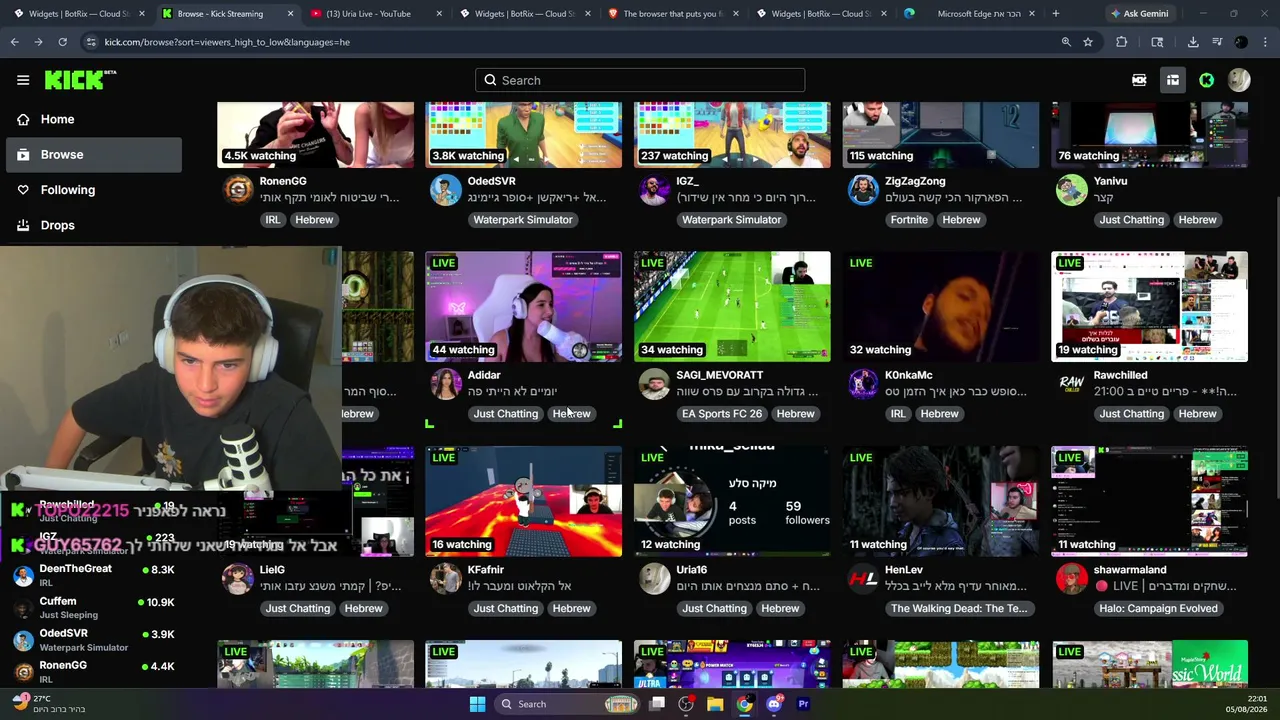Open the LielG channel name link
Viewport: 1280px width, 720px height.
272,570
